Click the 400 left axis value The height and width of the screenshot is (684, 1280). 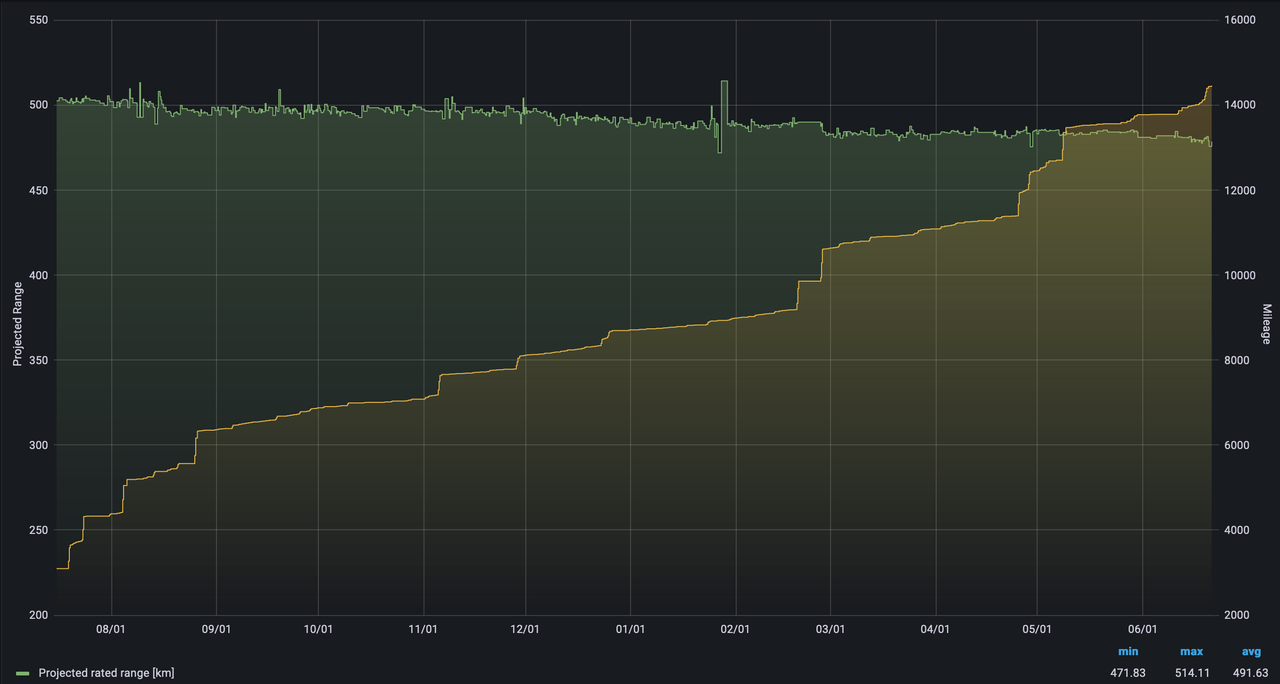click(41, 275)
